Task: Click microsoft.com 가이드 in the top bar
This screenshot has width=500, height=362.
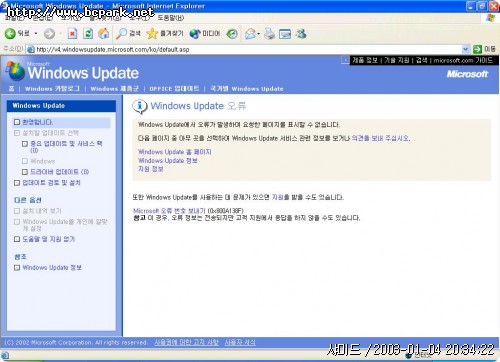Action: (463, 60)
